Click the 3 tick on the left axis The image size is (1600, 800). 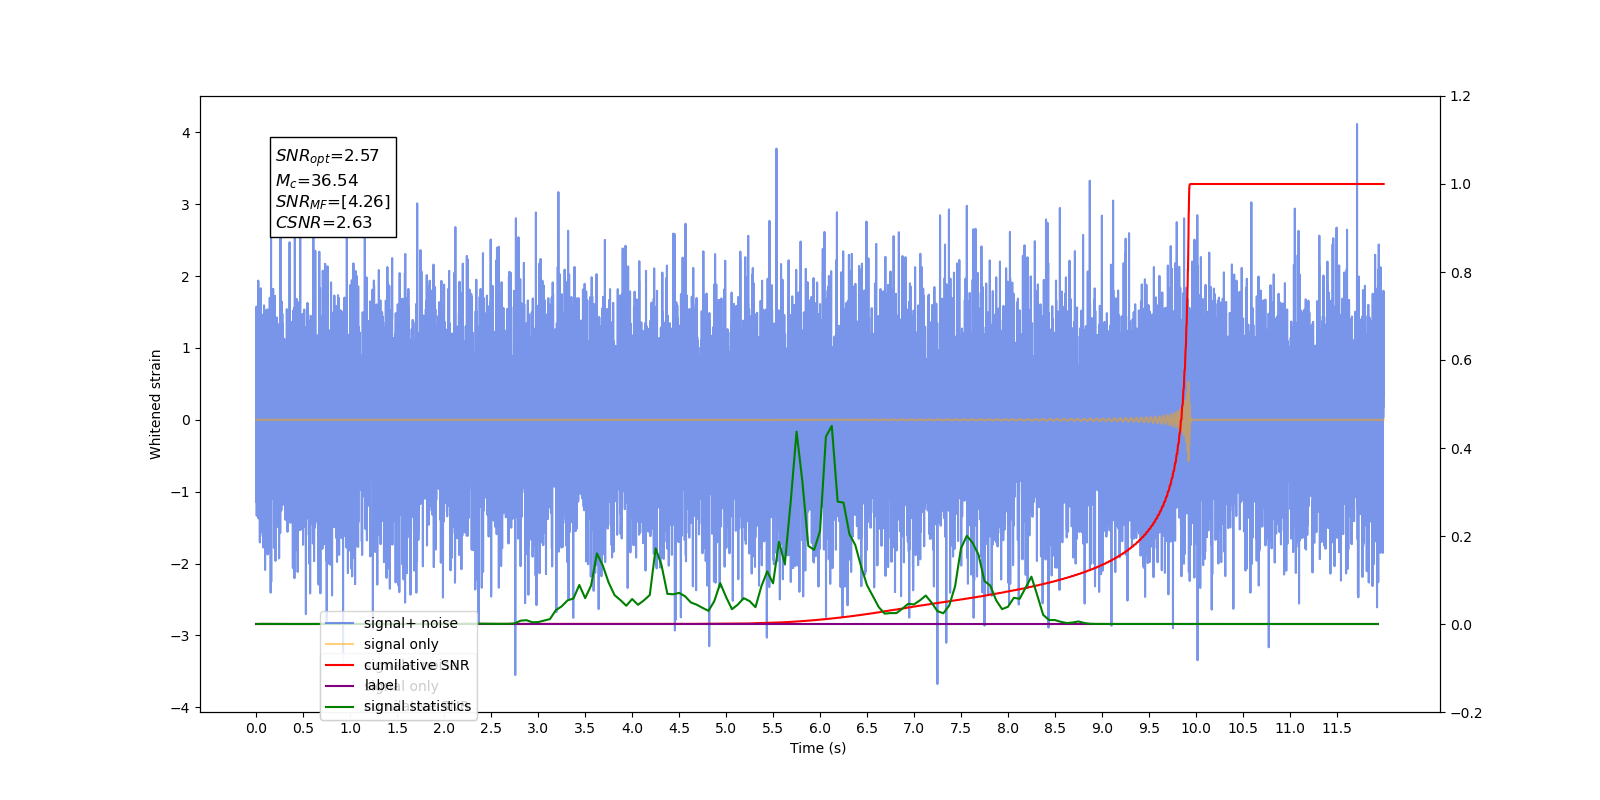point(186,205)
